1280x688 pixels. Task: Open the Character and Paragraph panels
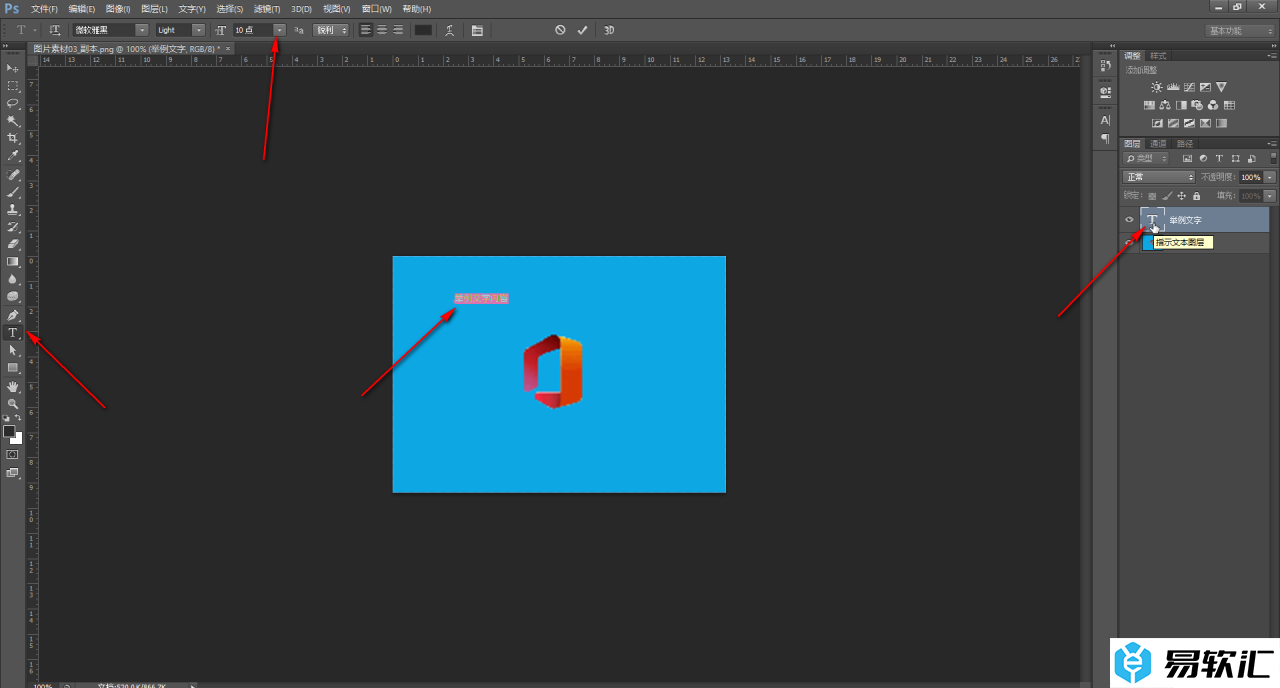coord(477,30)
